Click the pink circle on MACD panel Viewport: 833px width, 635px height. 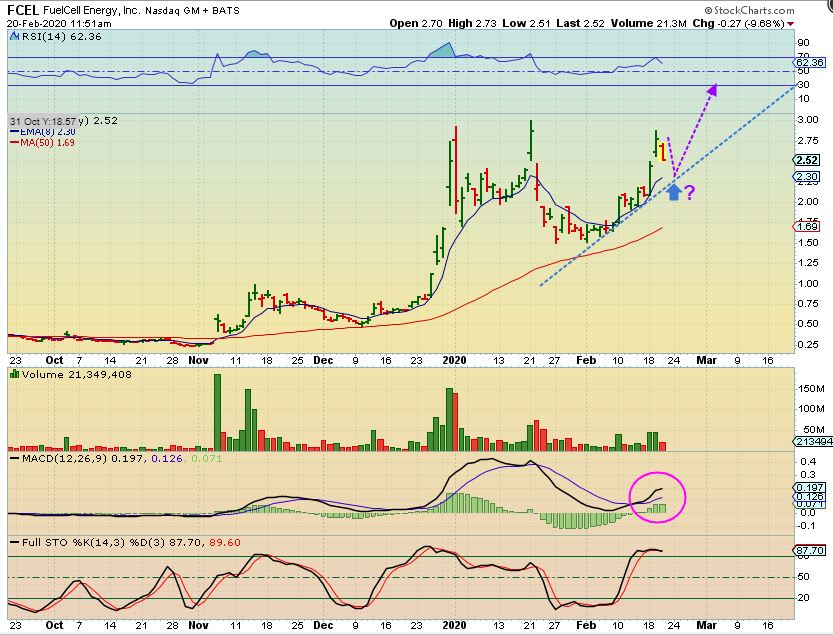point(657,494)
